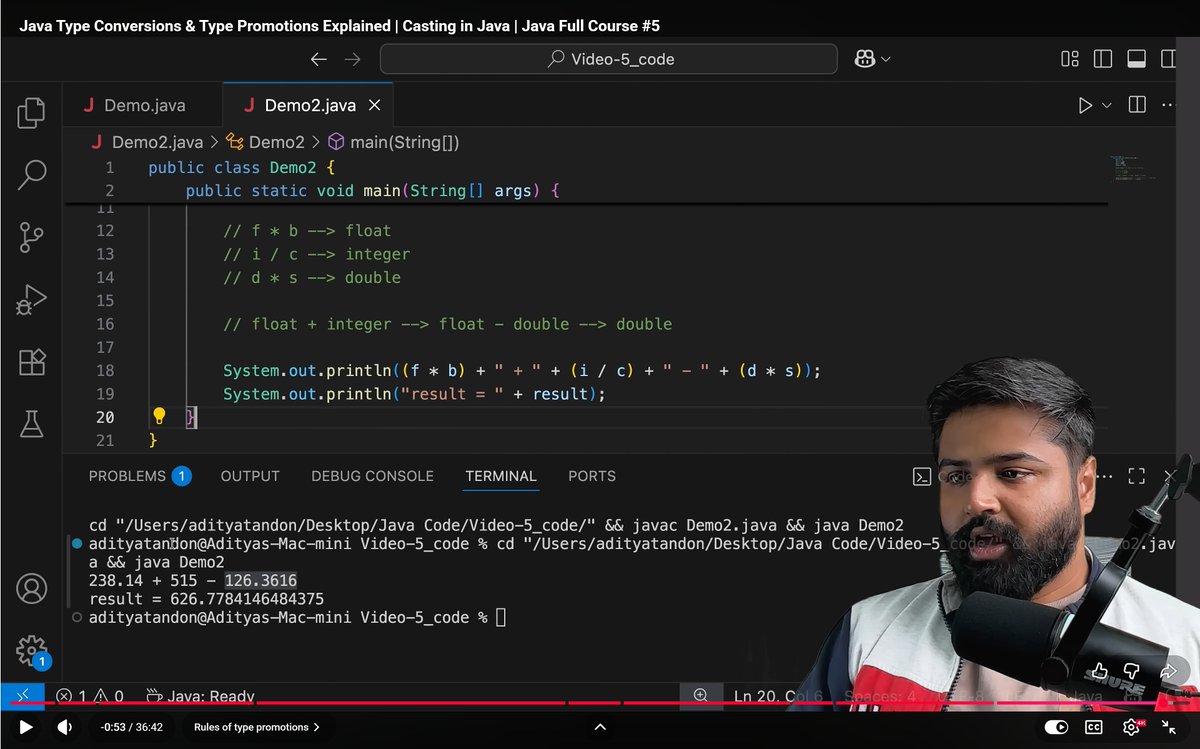1200x749 pixels.
Task: Select the Run and Debug icon
Action: click(x=31, y=300)
